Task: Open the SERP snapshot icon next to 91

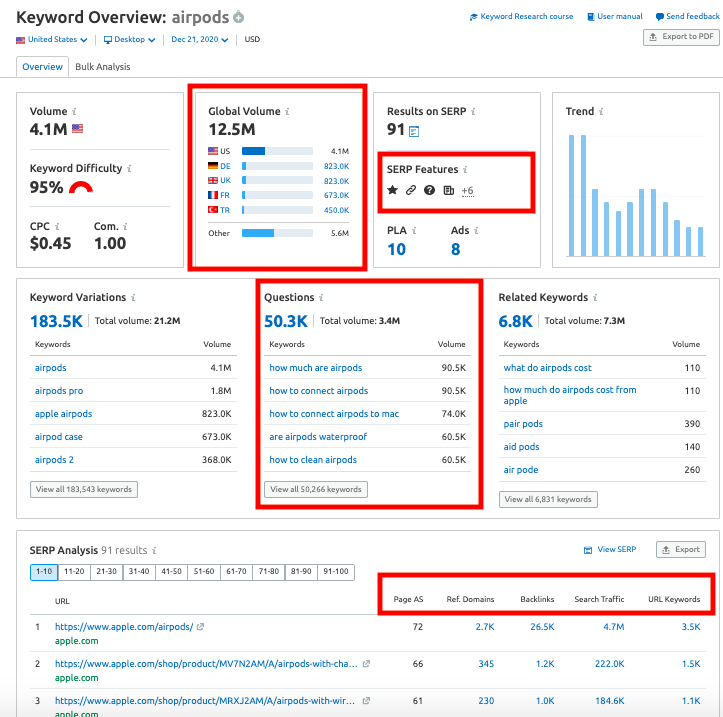Action: 414,132
